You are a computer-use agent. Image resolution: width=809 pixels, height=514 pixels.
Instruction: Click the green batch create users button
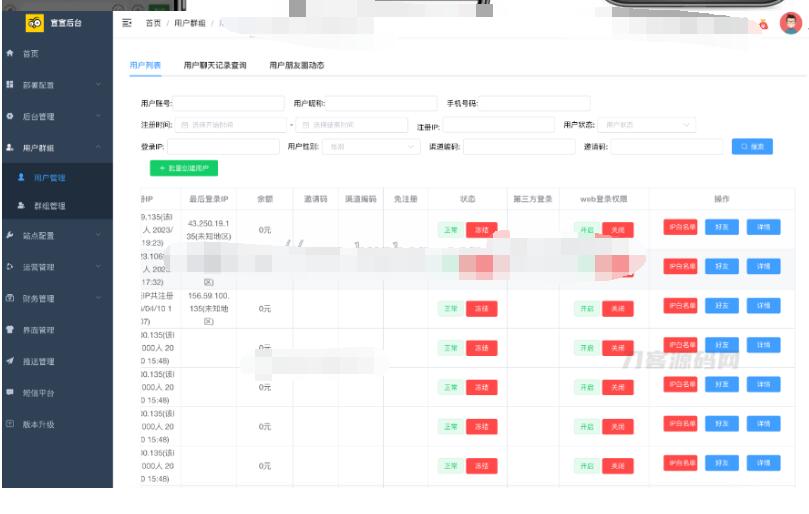pos(184,168)
